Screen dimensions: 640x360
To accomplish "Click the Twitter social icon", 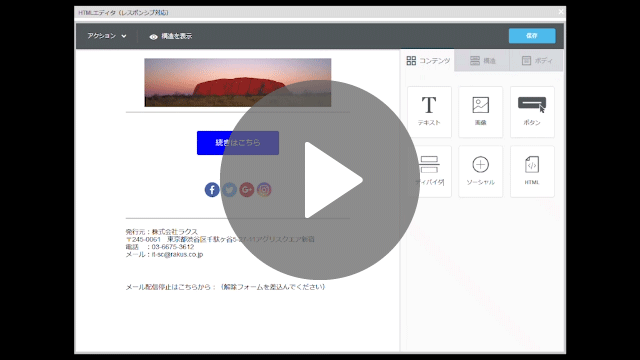I will [x=229, y=190].
